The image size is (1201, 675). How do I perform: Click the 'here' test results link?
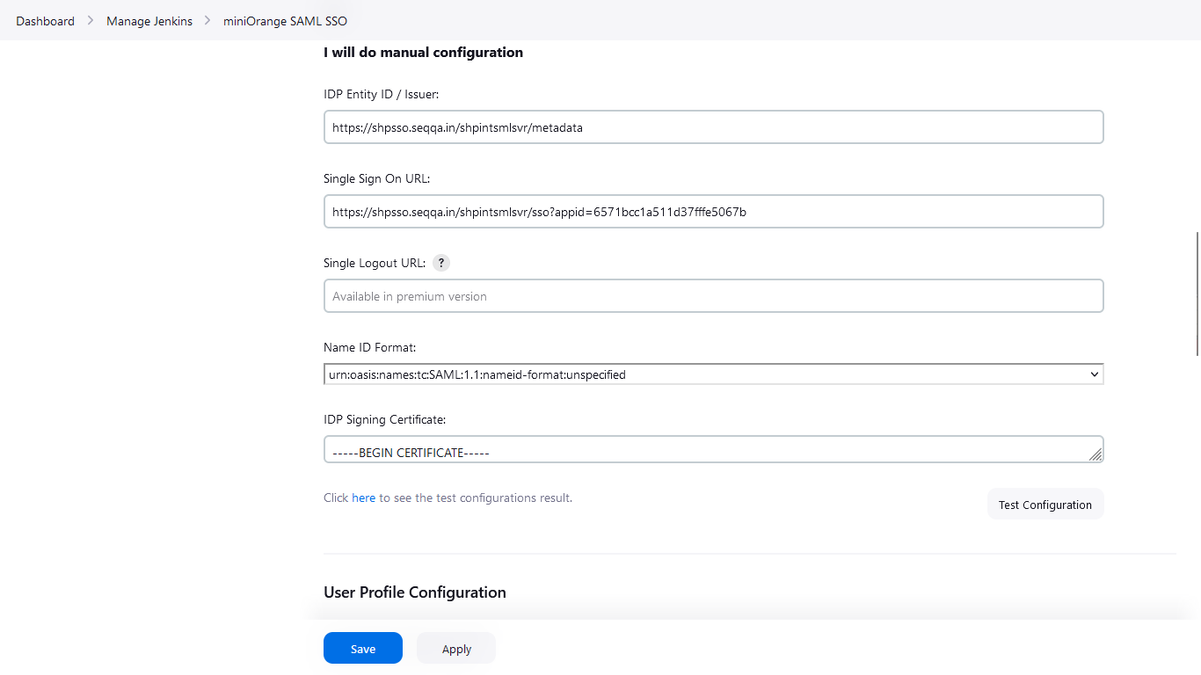click(x=363, y=498)
